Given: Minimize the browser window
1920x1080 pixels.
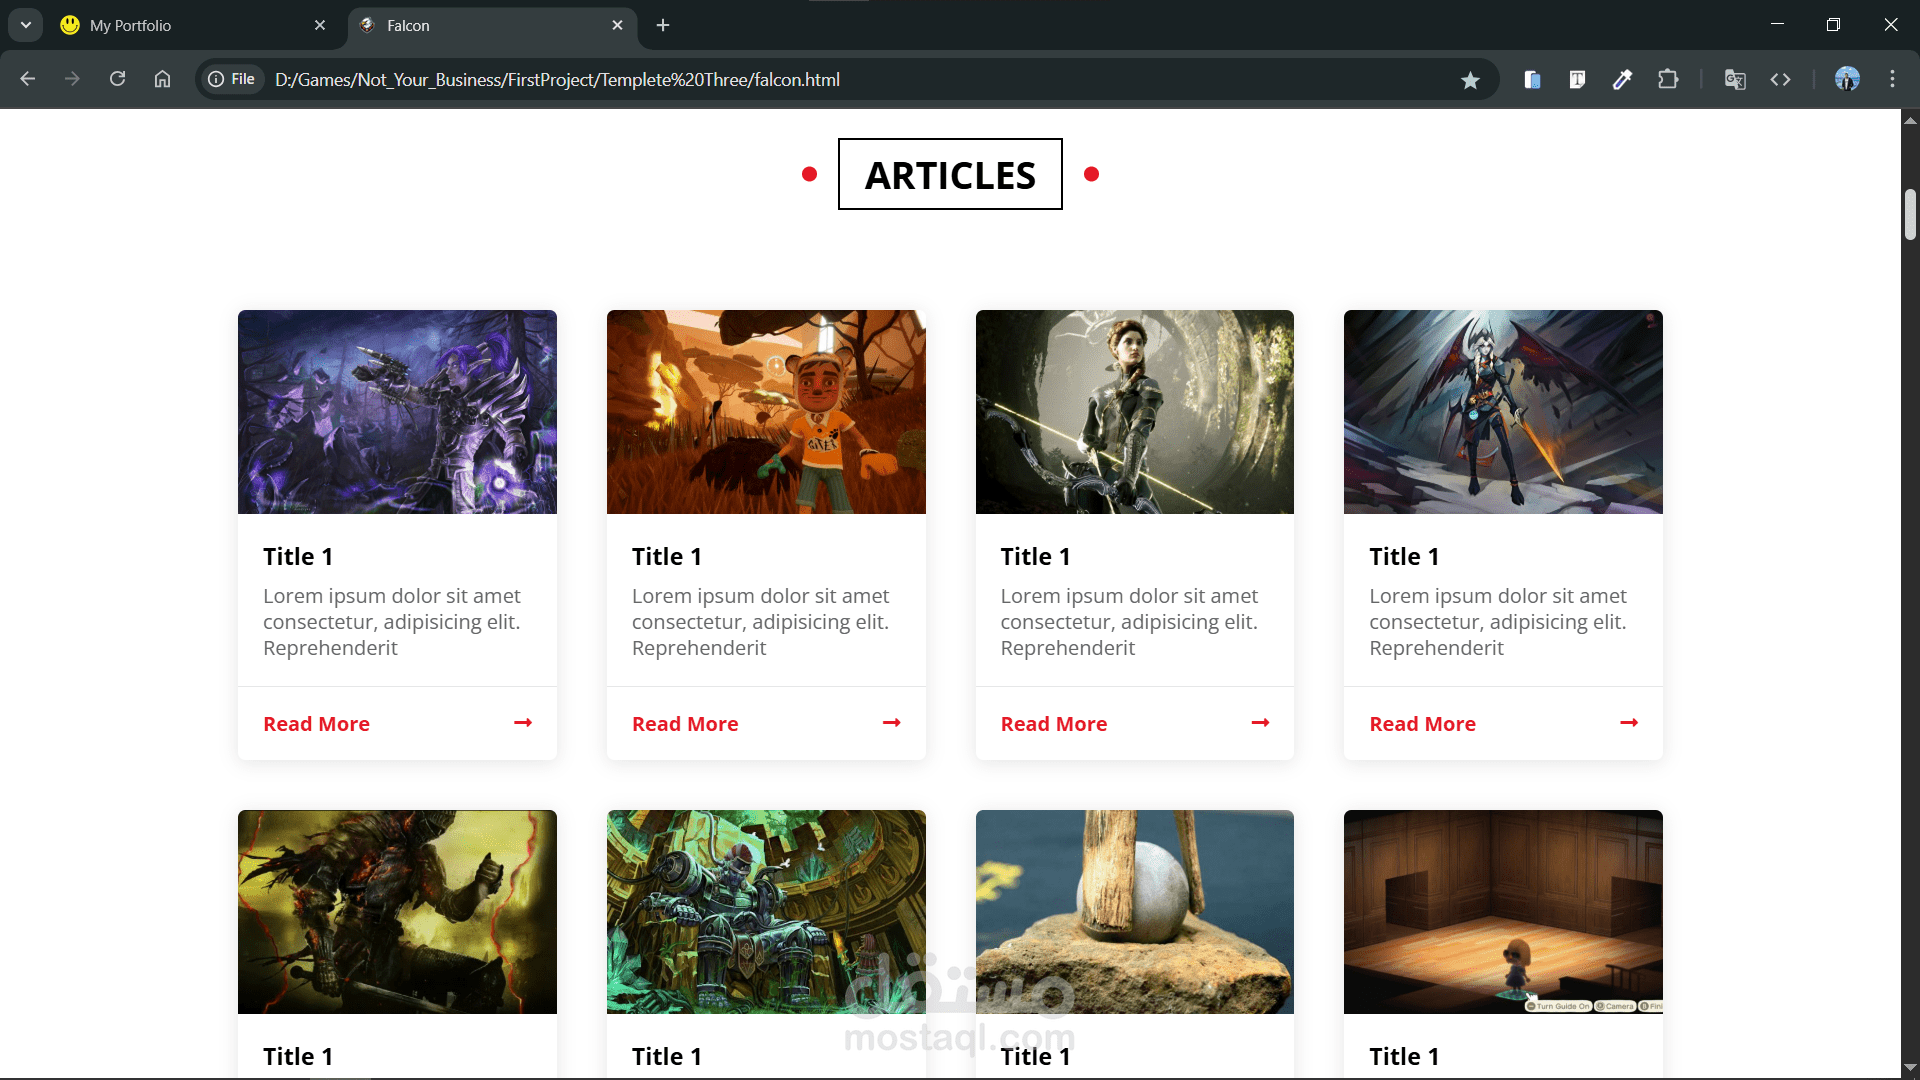Looking at the screenshot, I should 1777,24.
